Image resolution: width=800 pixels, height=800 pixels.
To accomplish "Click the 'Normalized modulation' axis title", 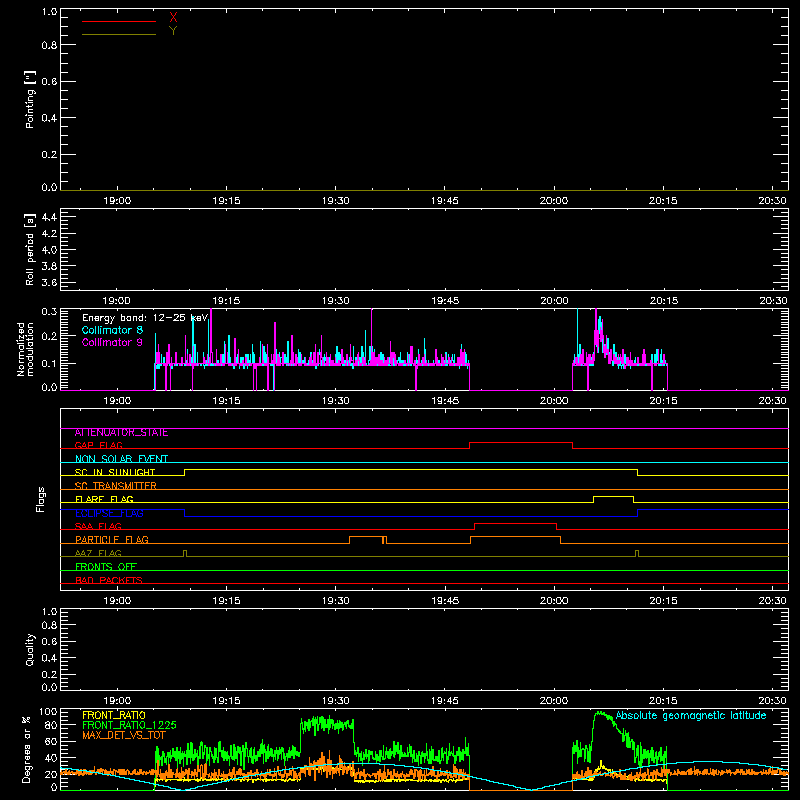I will tap(25, 349).
